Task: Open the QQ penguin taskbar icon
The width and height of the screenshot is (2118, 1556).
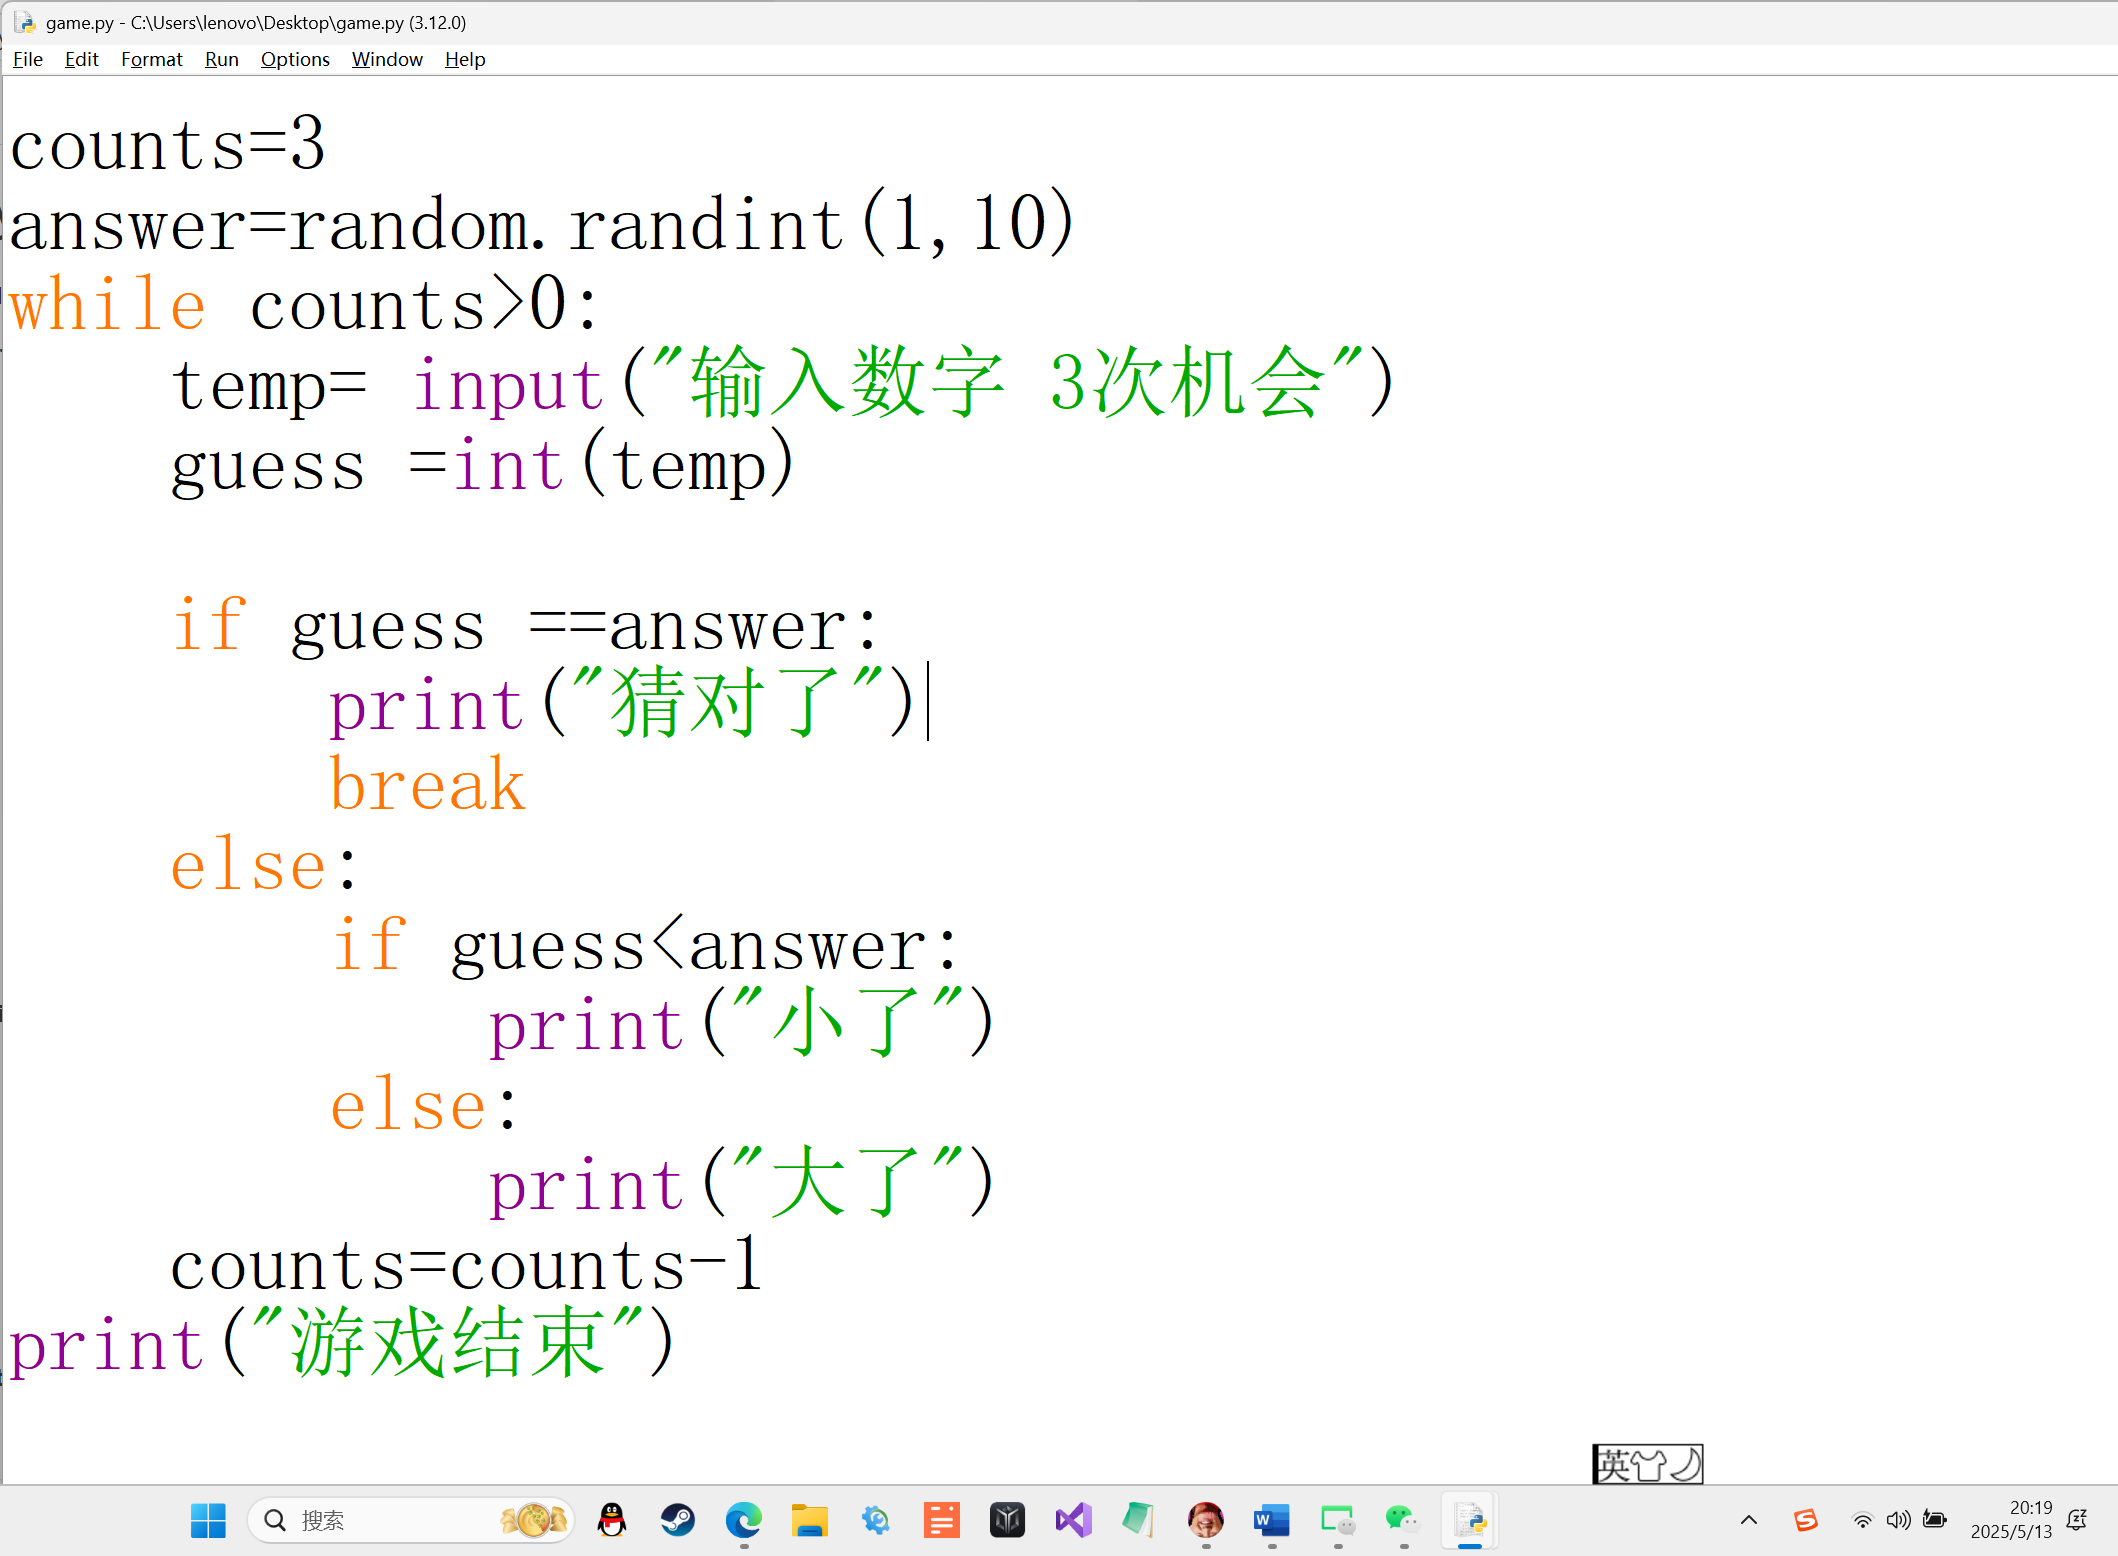Action: pyautogui.click(x=612, y=1521)
